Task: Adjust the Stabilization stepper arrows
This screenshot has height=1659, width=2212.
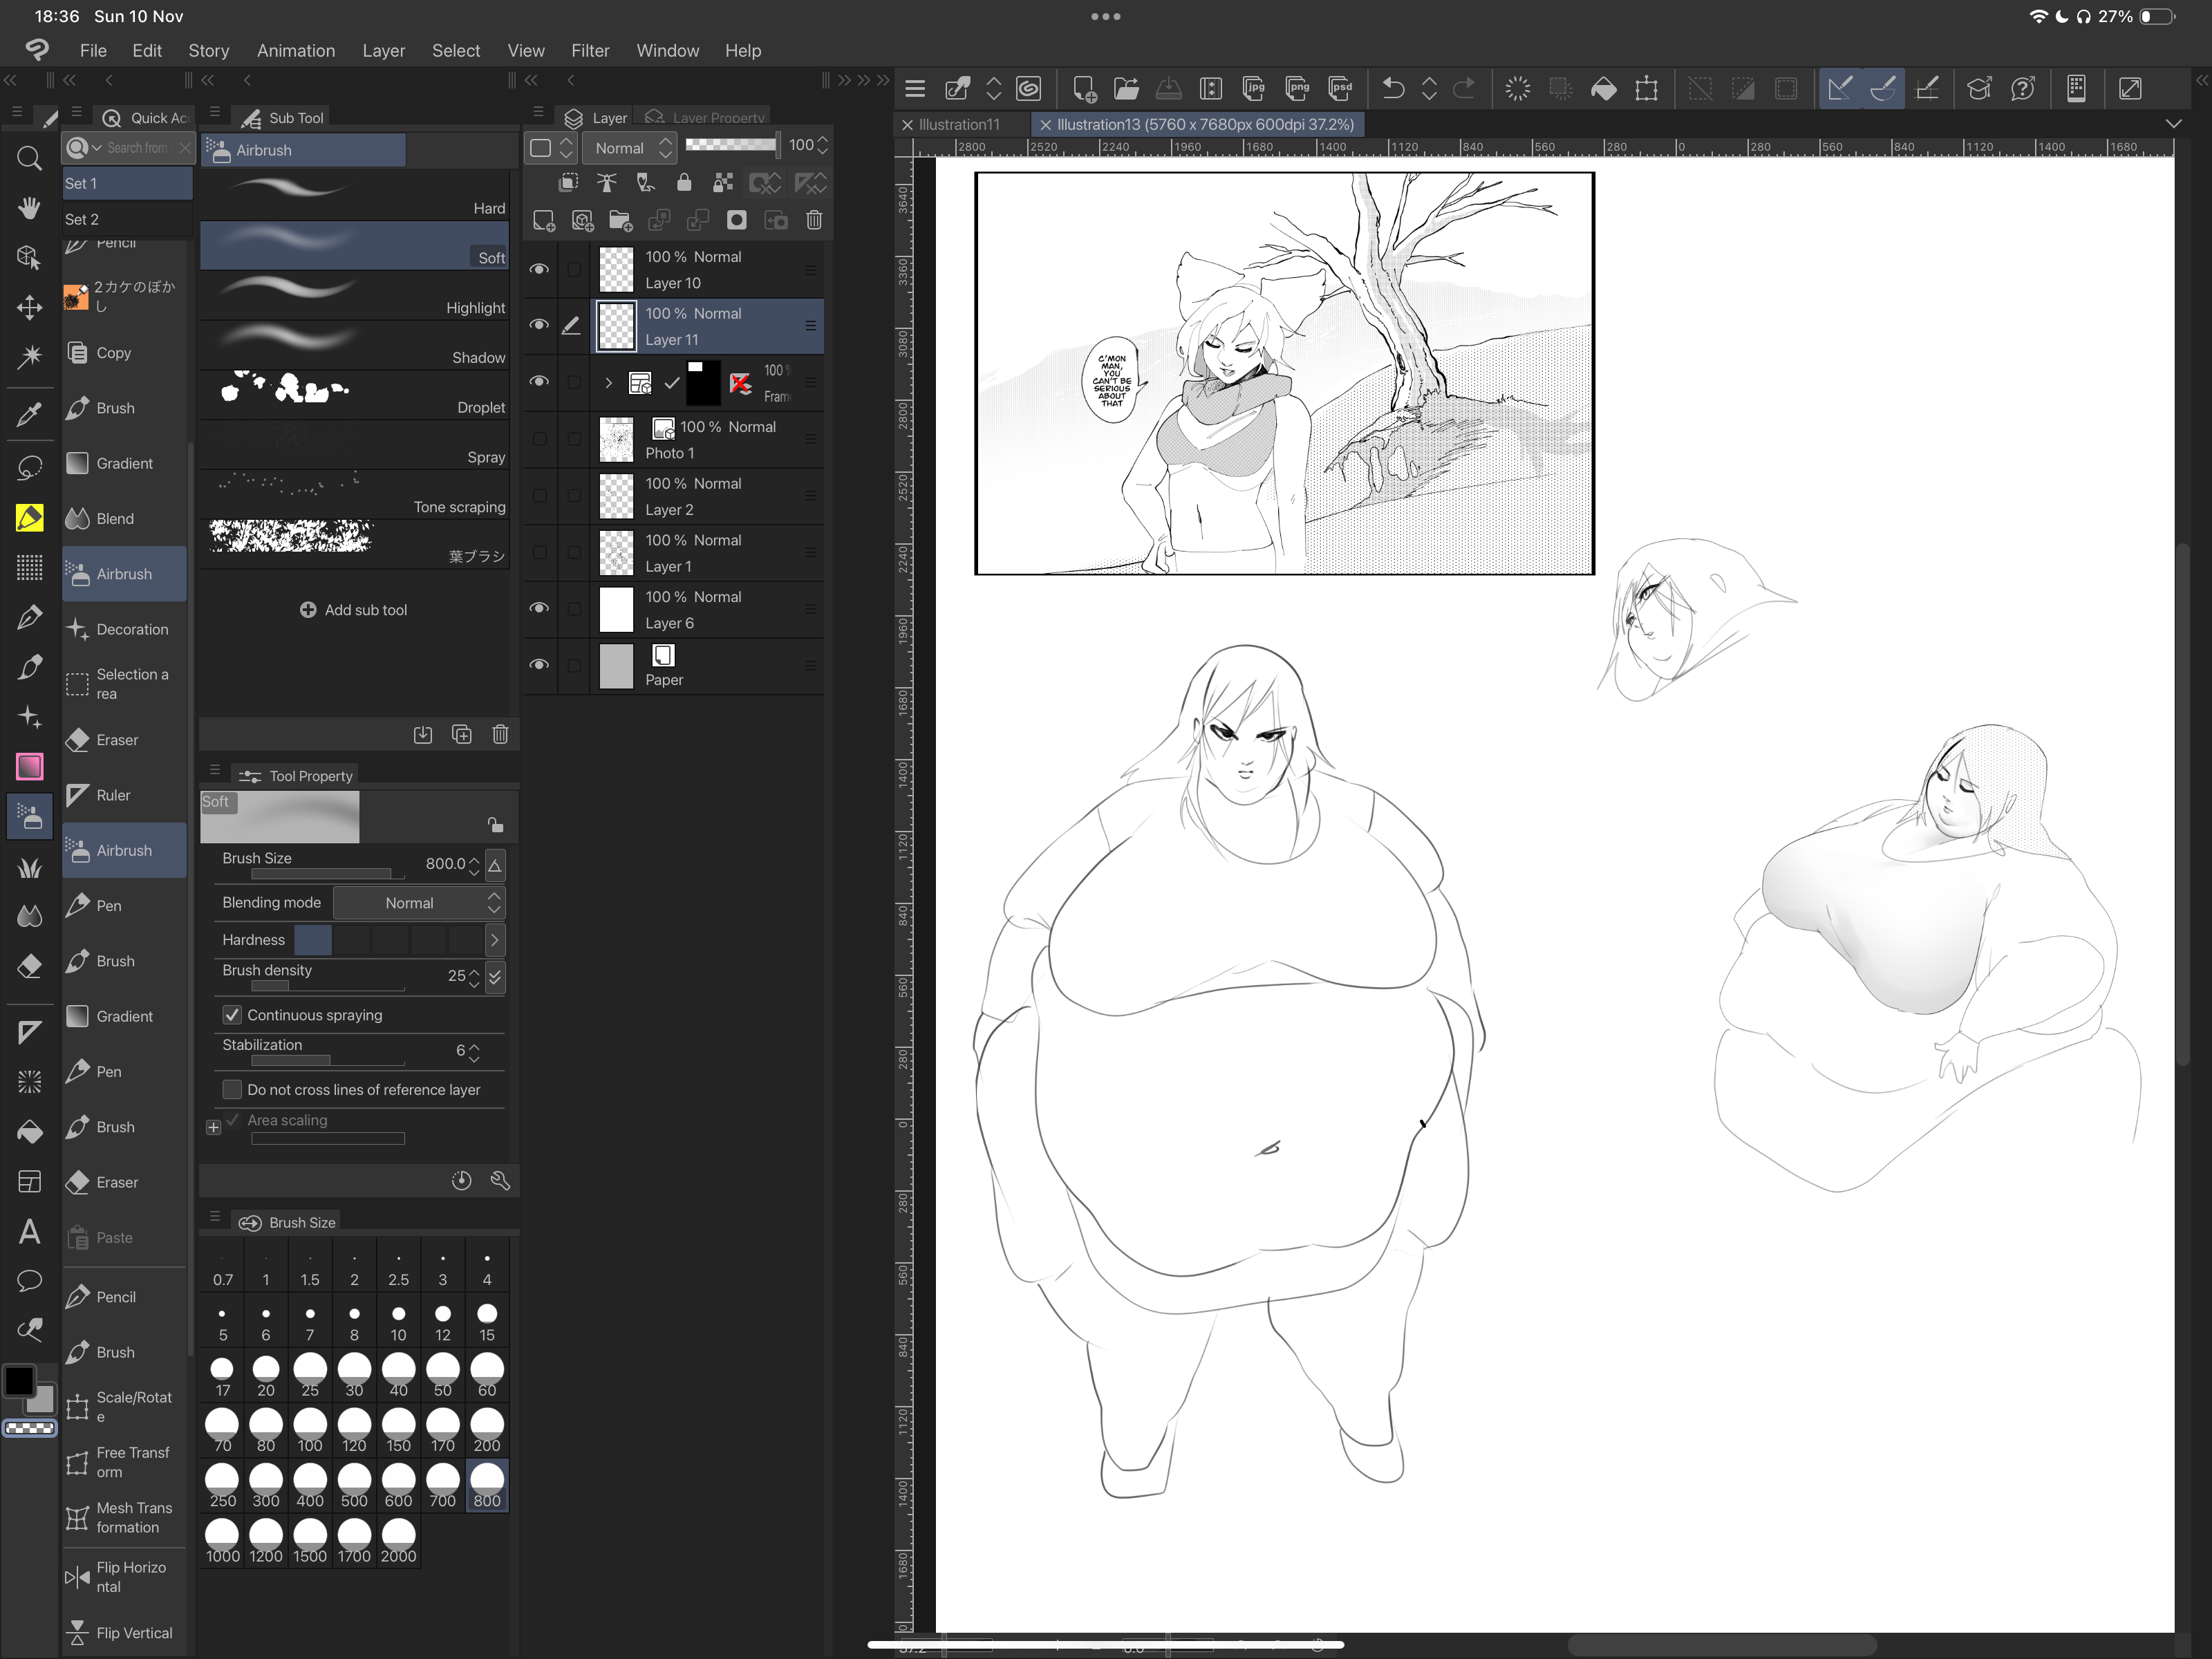Action: tap(474, 1052)
